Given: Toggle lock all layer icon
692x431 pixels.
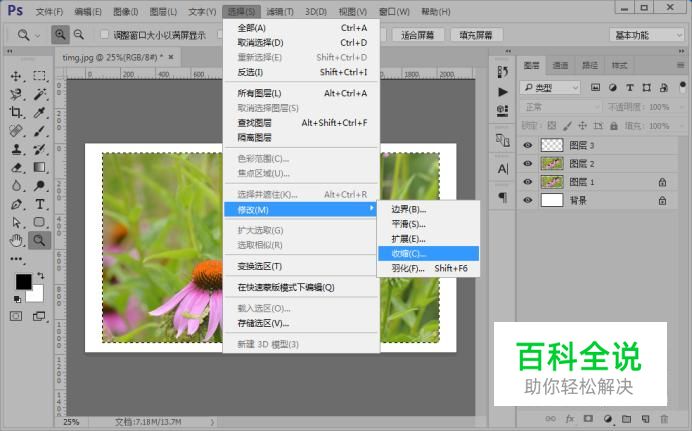Looking at the screenshot, I should (613, 126).
